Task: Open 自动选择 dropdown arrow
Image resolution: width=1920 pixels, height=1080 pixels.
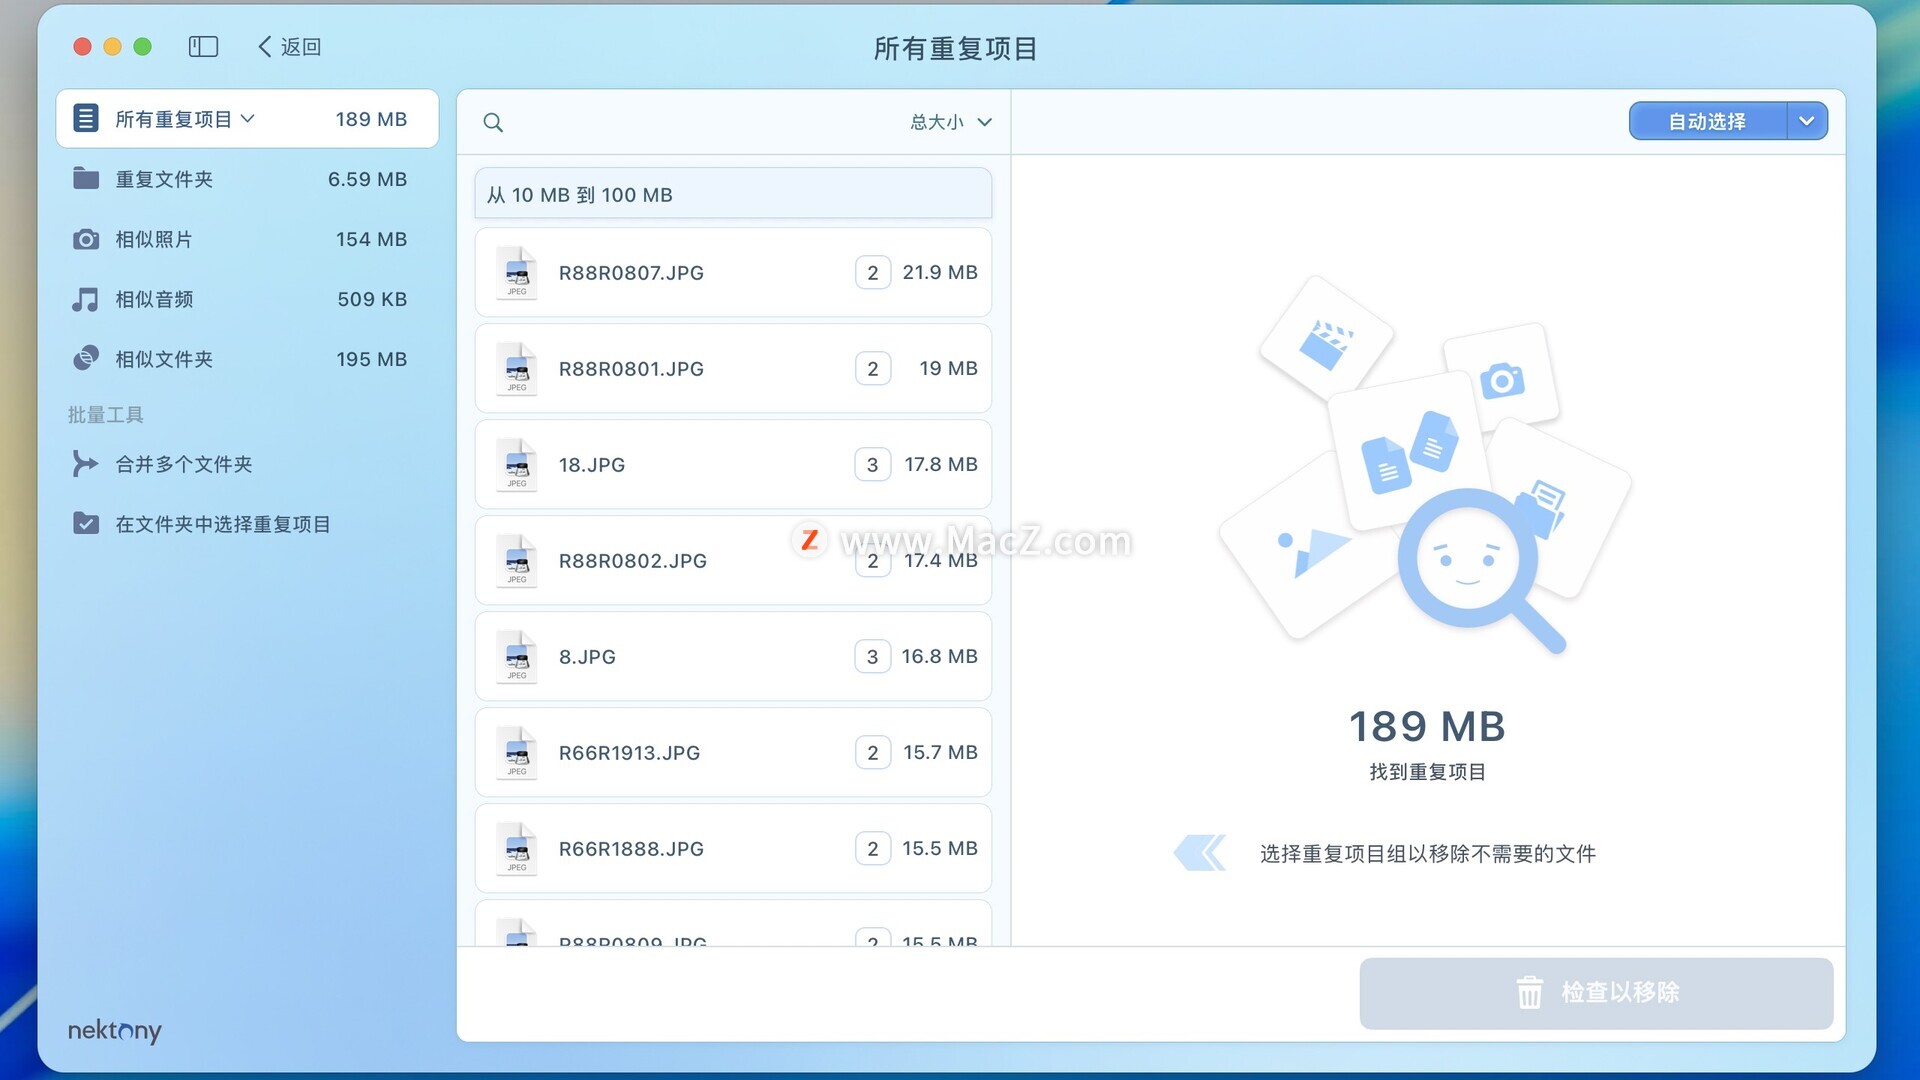Action: pyautogui.click(x=1806, y=121)
